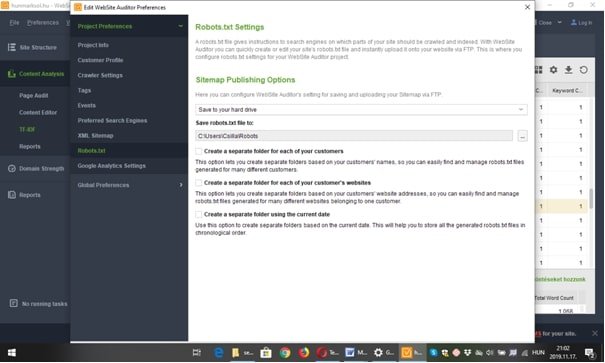Open Reports under Content Analysis
This screenshot has height=363, width=605.
click(30, 146)
